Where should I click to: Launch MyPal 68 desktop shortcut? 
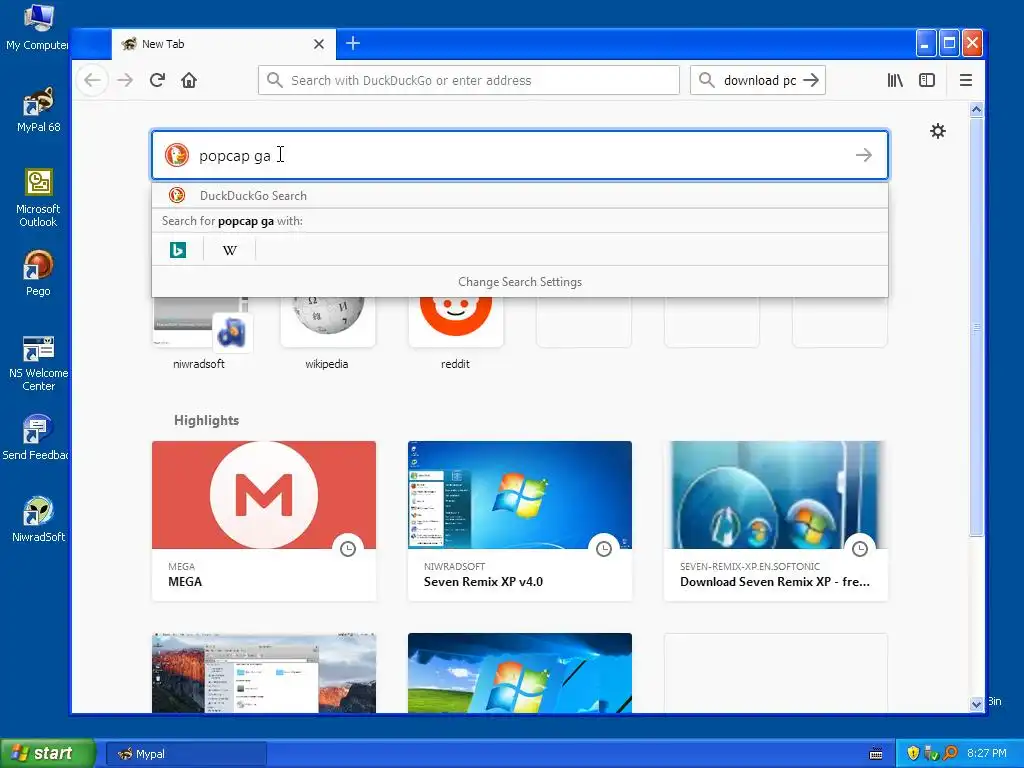point(38,110)
